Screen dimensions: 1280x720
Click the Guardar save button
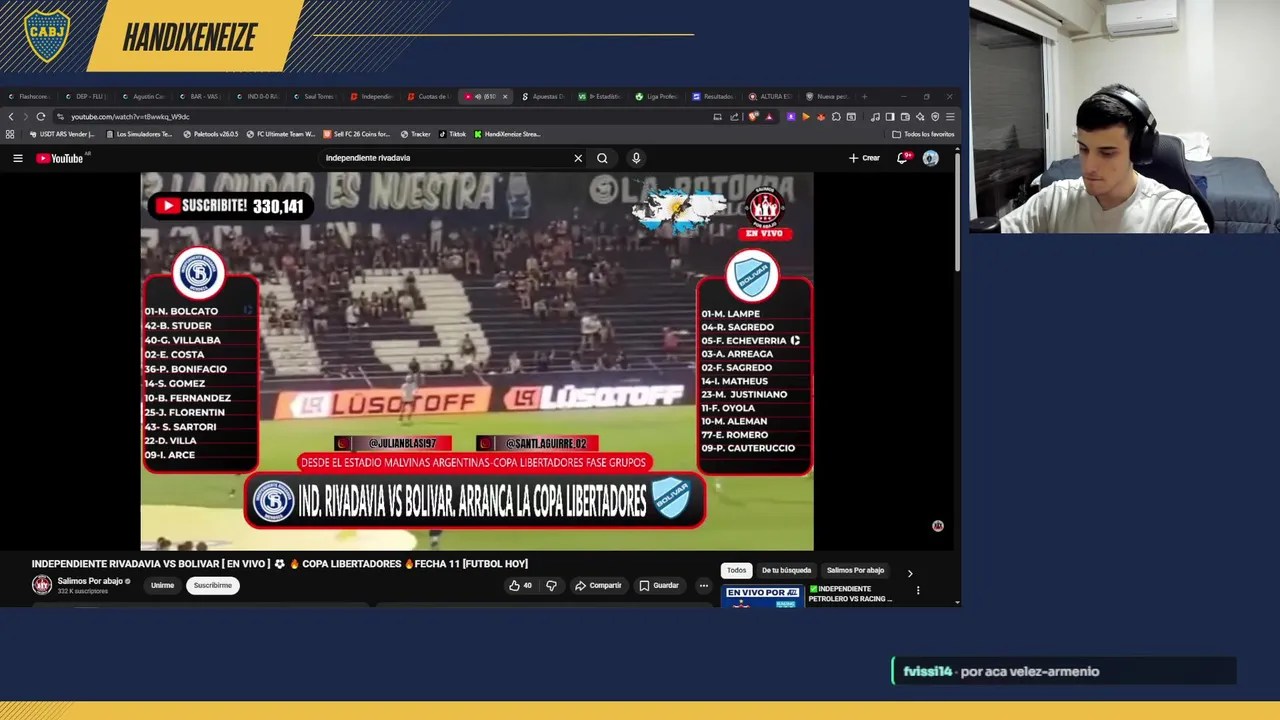click(659, 585)
